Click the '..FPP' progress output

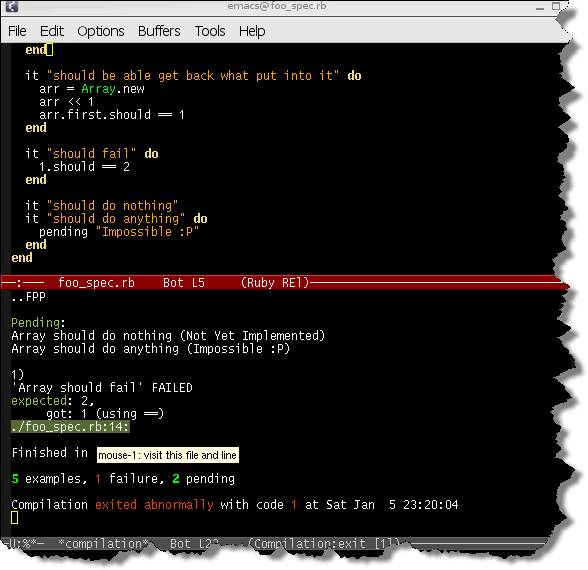[28, 297]
